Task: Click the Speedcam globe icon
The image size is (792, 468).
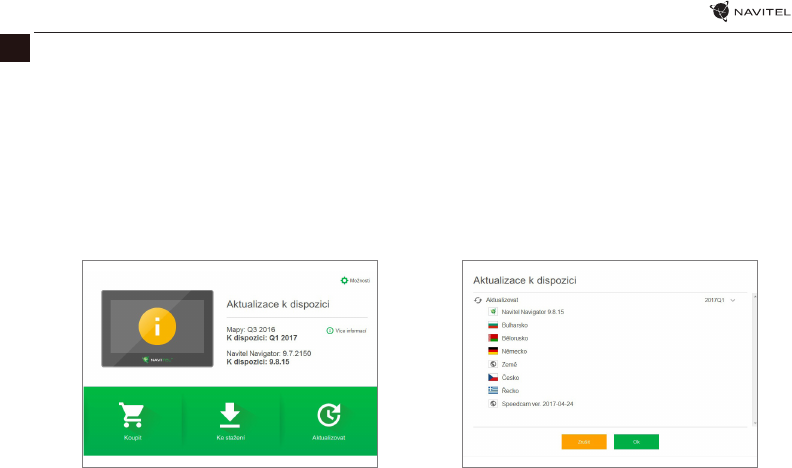Action: click(x=493, y=404)
